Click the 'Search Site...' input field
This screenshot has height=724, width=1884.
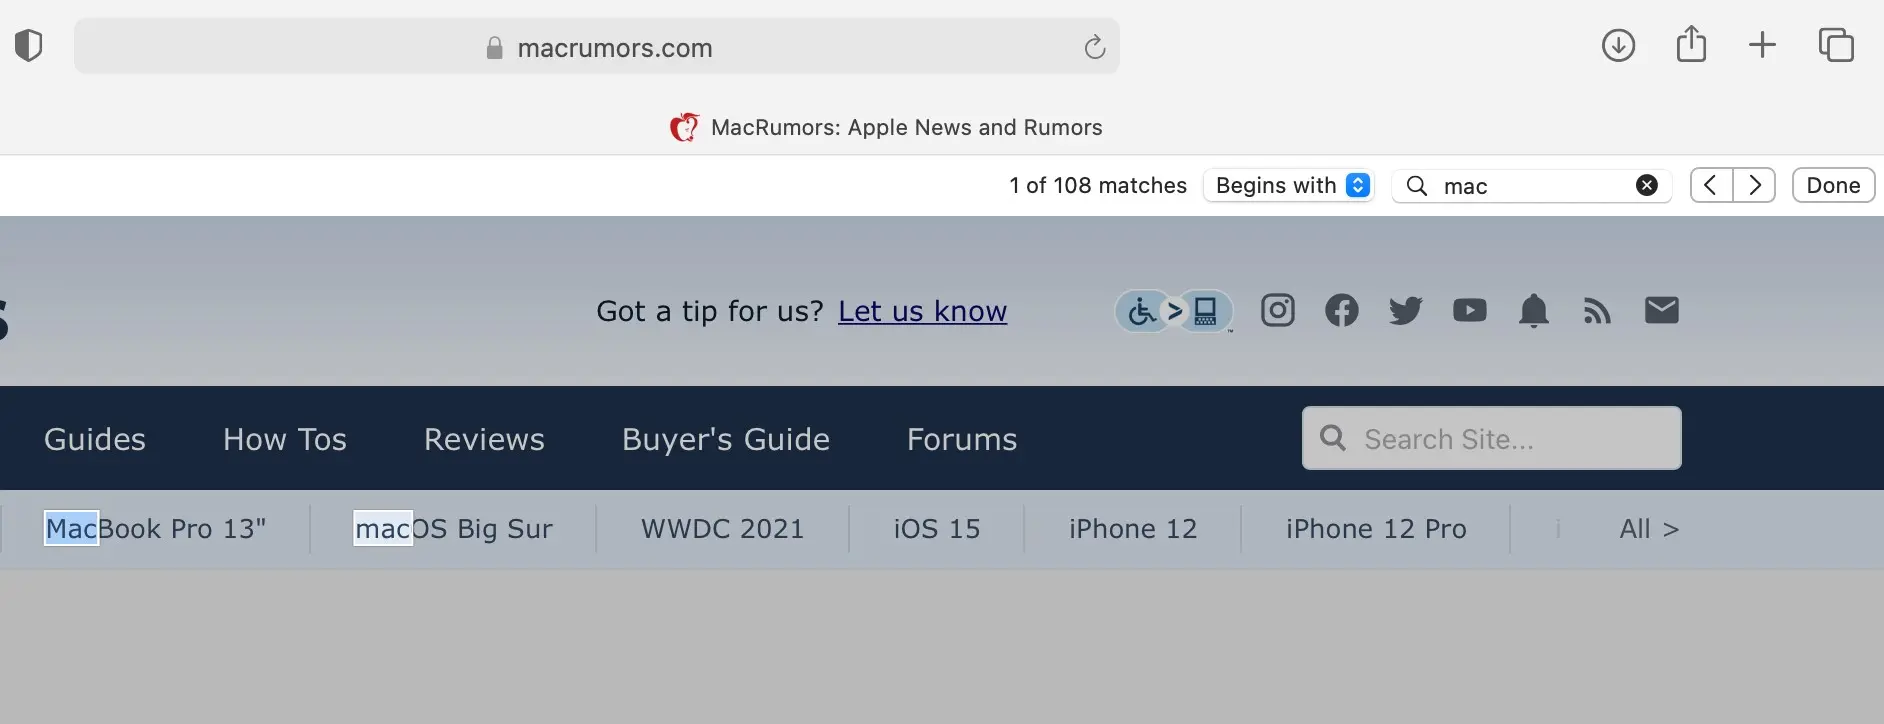[1491, 438]
